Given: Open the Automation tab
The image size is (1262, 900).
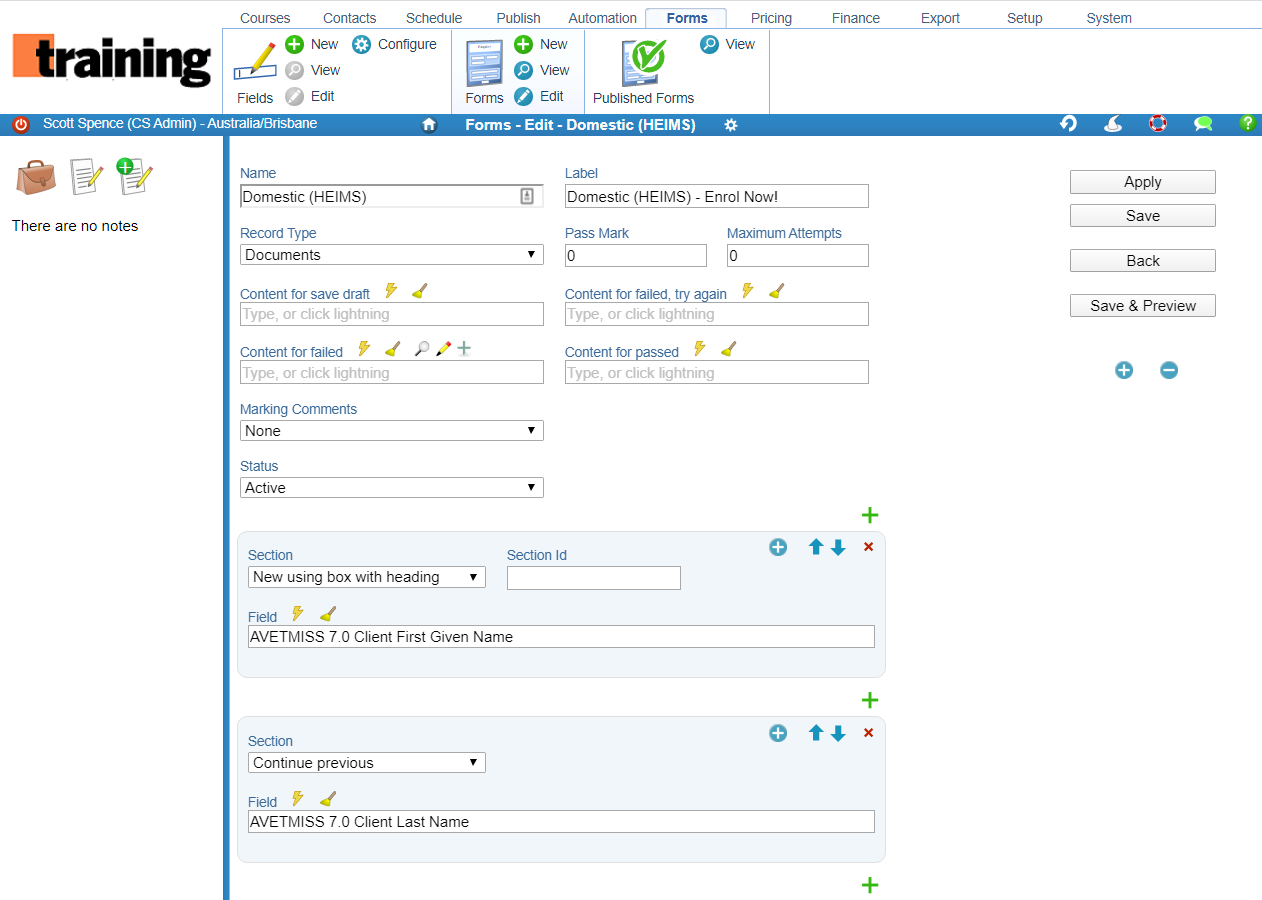Looking at the screenshot, I should (x=602, y=18).
